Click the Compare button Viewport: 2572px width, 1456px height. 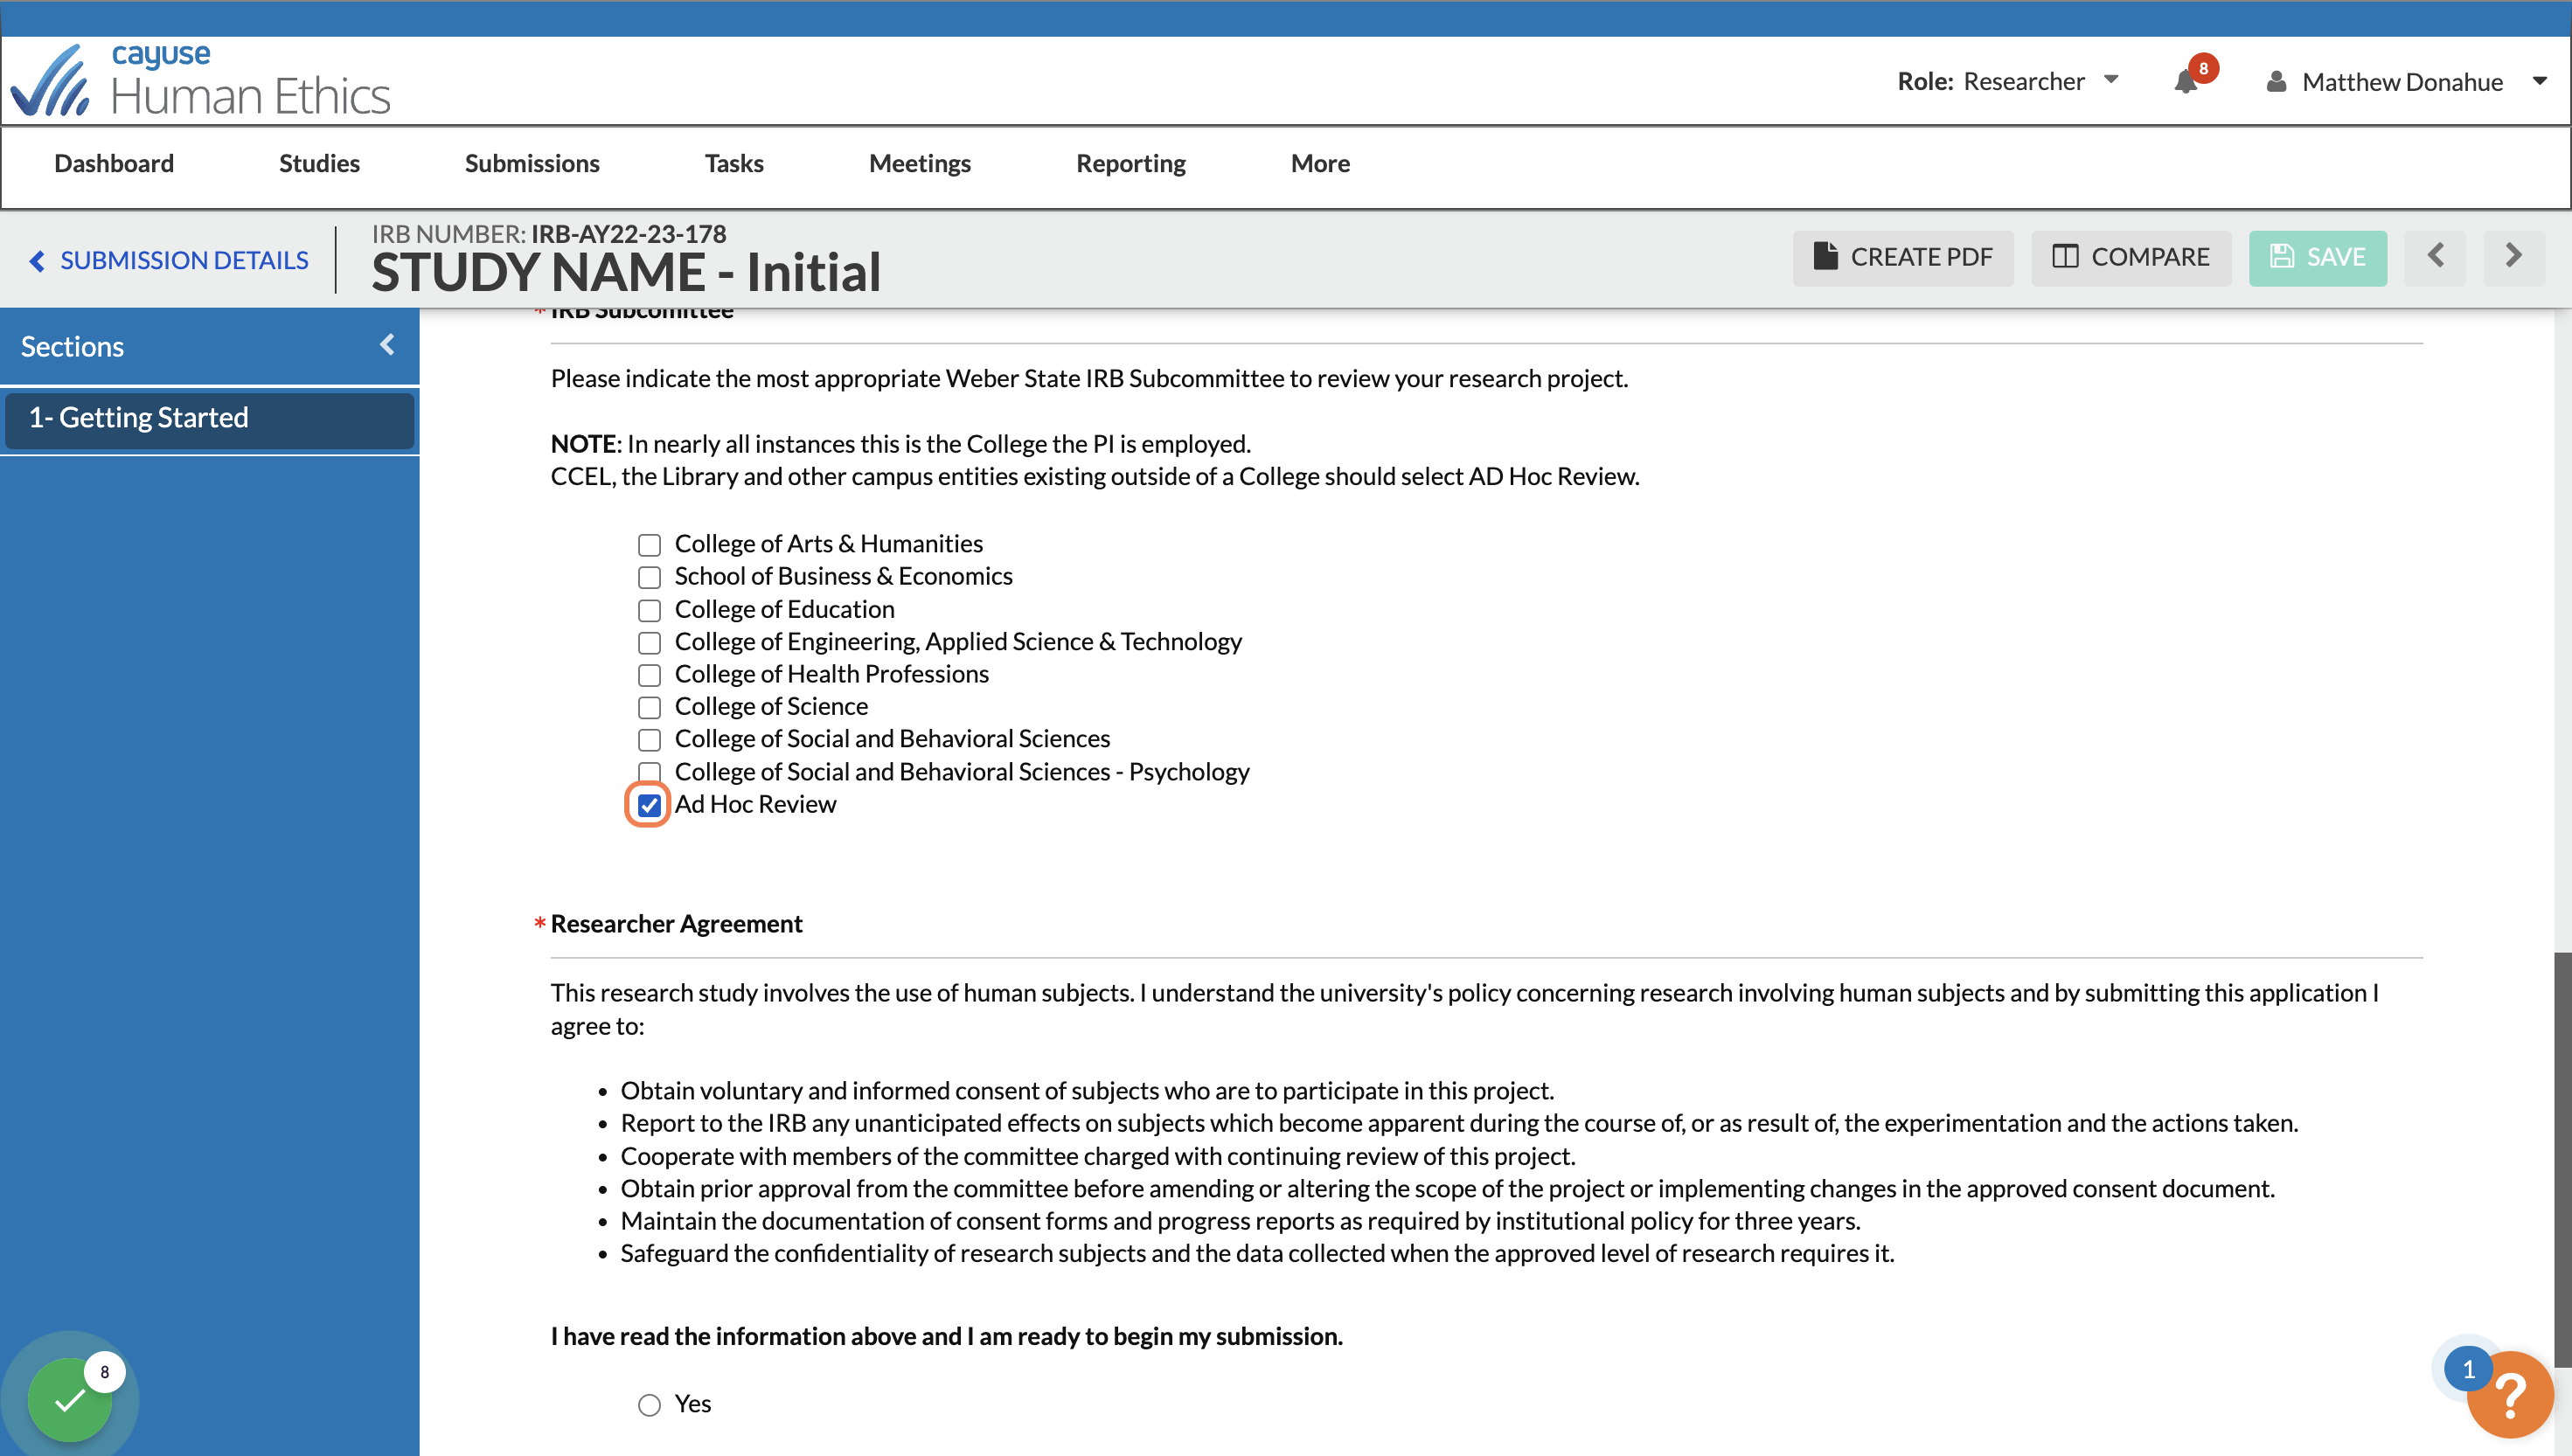[x=2130, y=257]
